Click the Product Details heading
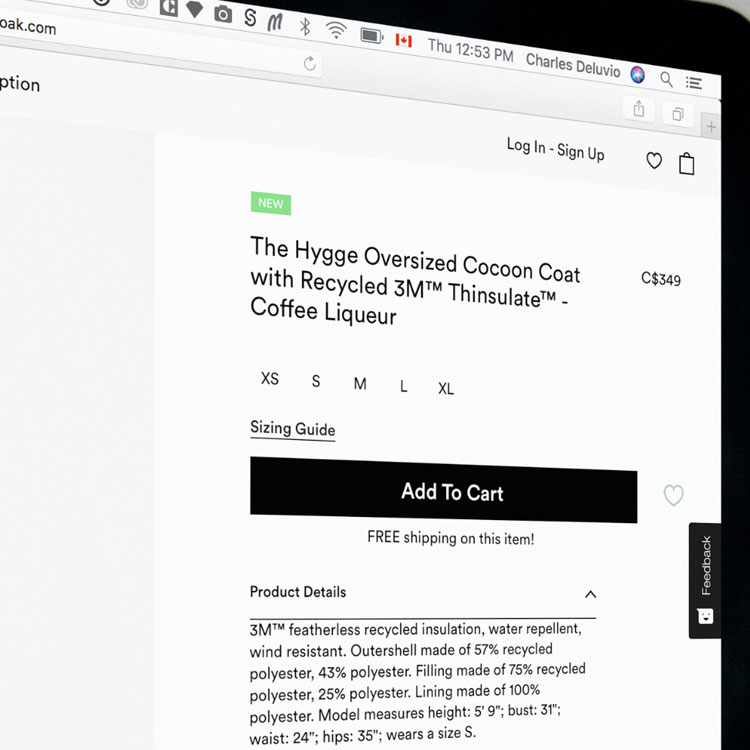The width and height of the screenshot is (750, 750). click(298, 592)
